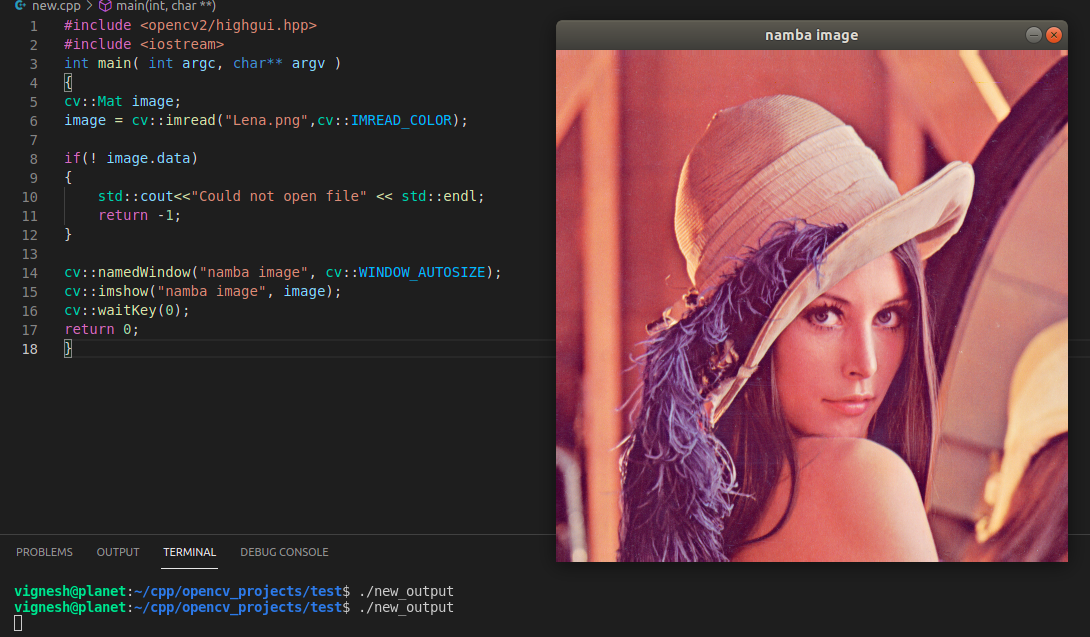Click argv parameter on line 3
The width and height of the screenshot is (1090, 637).
(x=308, y=63)
